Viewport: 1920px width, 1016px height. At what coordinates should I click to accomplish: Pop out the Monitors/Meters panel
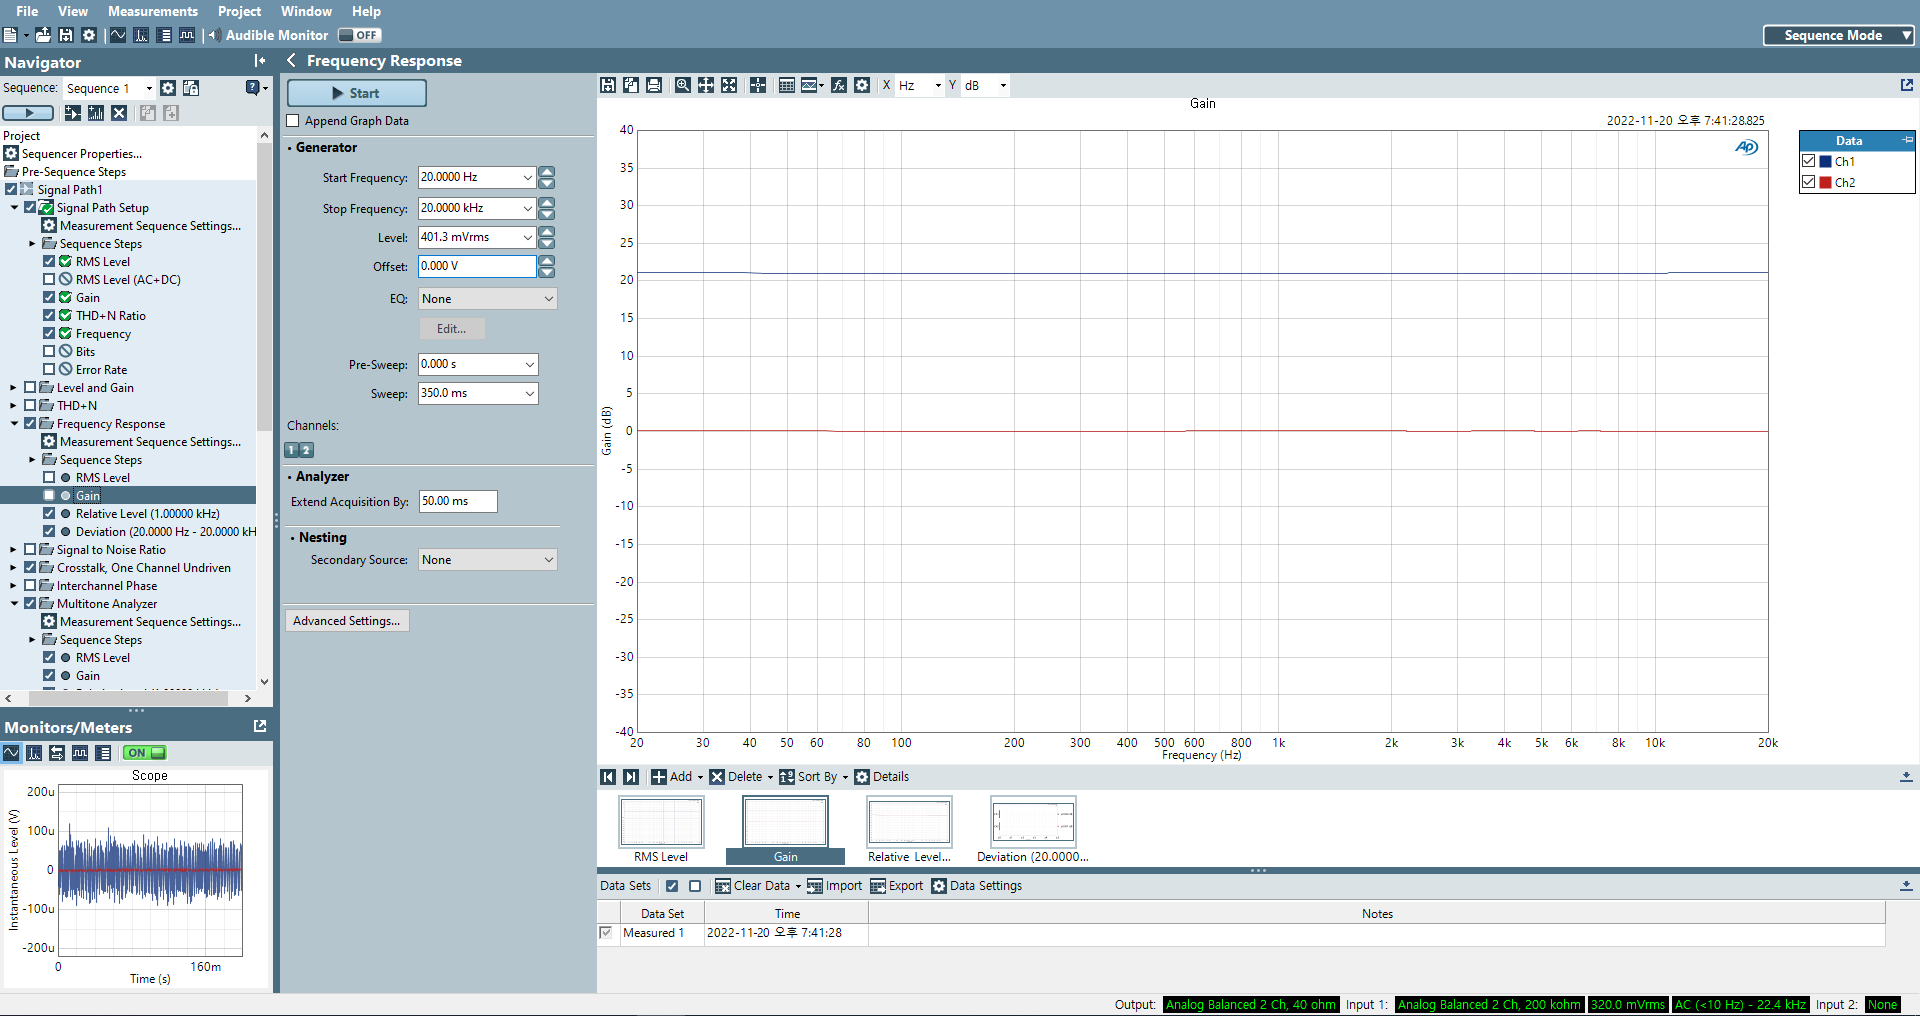tap(260, 726)
